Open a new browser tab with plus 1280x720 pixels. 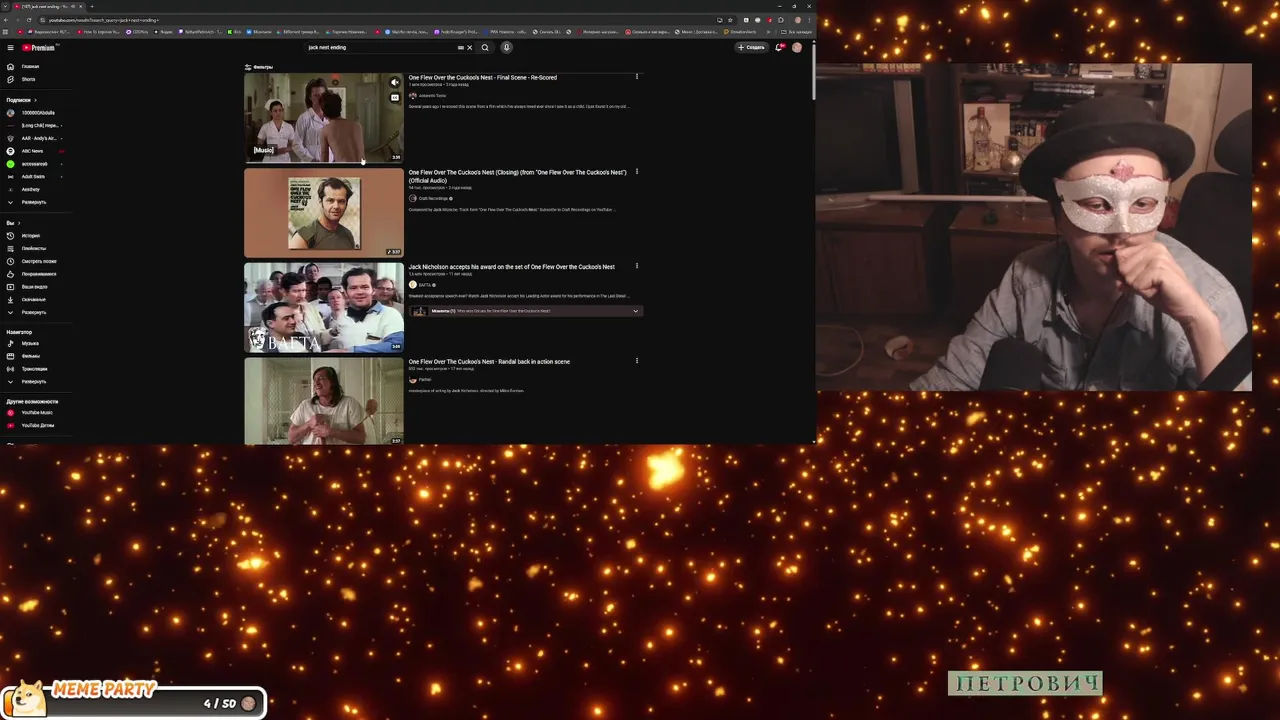pyautogui.click(x=92, y=6)
